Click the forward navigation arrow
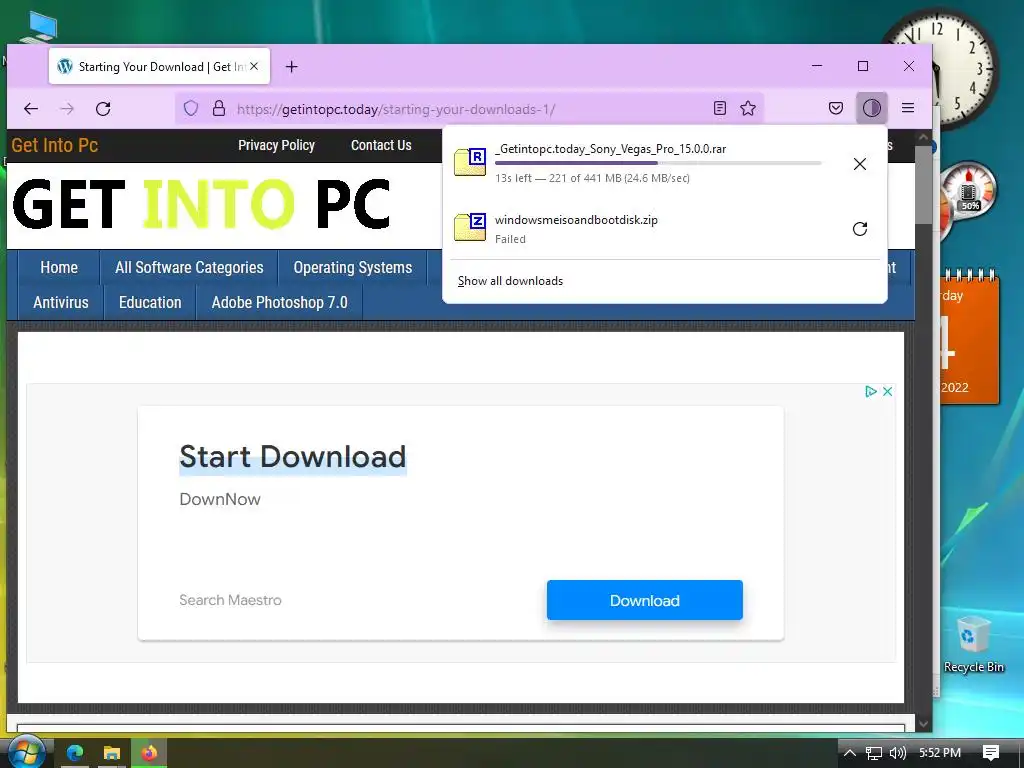Viewport: 1024px width, 768px height. point(67,108)
